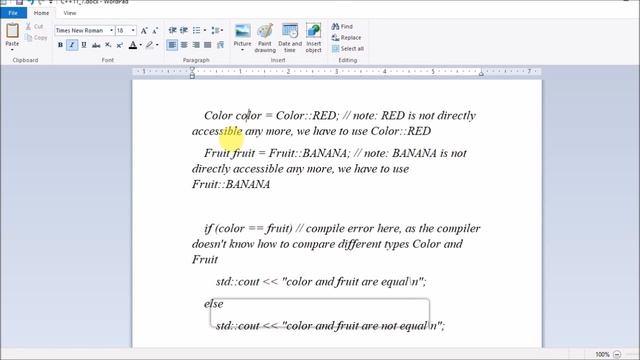The image size is (640, 360).
Task: Apply the text highlight color marker
Action: pyautogui.click(x=149, y=45)
